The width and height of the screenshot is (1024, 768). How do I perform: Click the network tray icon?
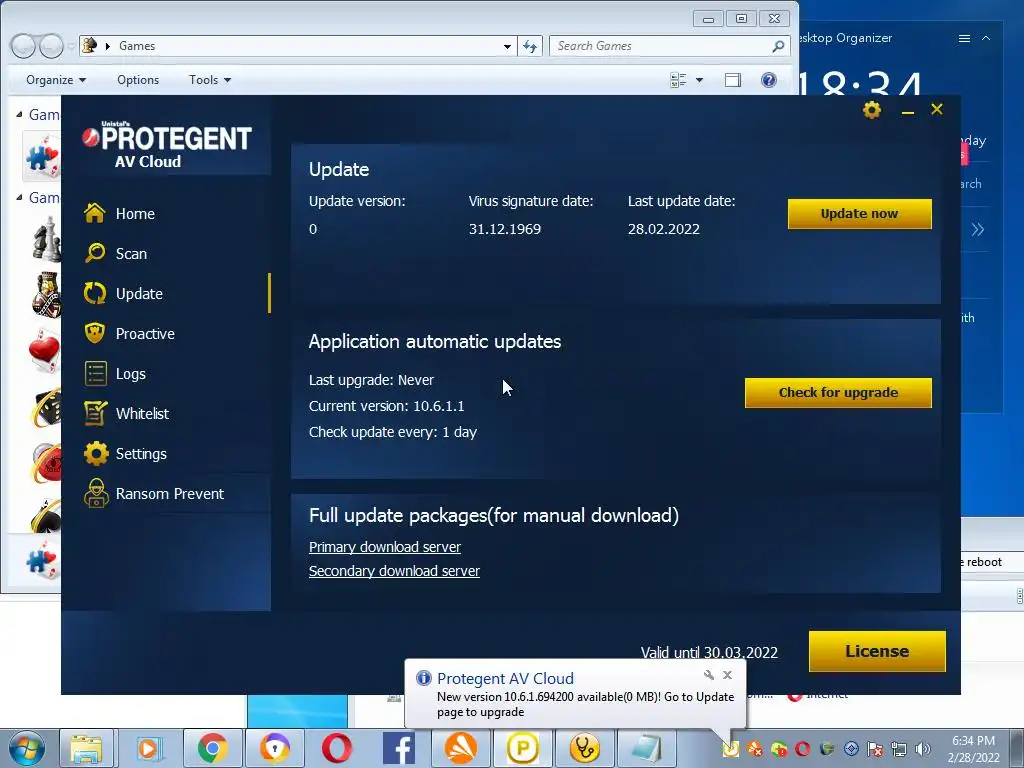pyautogui.click(x=899, y=749)
